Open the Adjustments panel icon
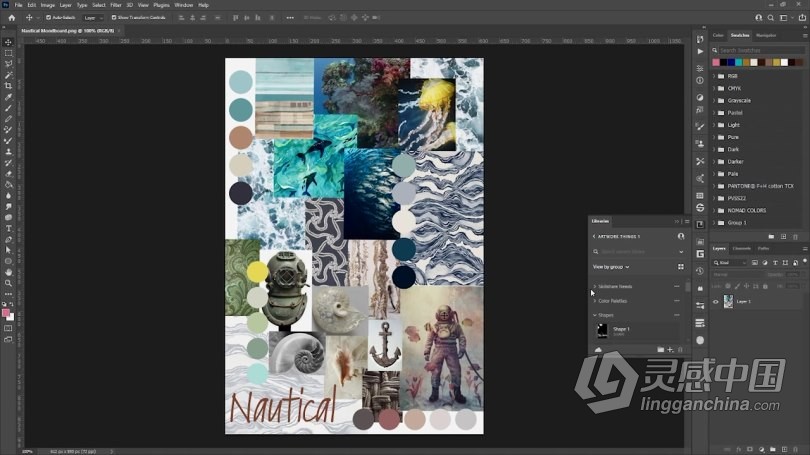Viewport: 810px width, 455px height. point(700,97)
